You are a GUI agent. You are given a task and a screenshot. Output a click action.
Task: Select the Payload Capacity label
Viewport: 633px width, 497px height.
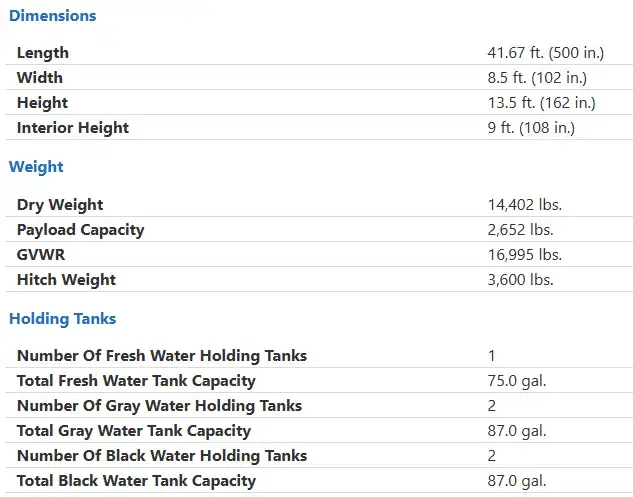[x=80, y=230]
